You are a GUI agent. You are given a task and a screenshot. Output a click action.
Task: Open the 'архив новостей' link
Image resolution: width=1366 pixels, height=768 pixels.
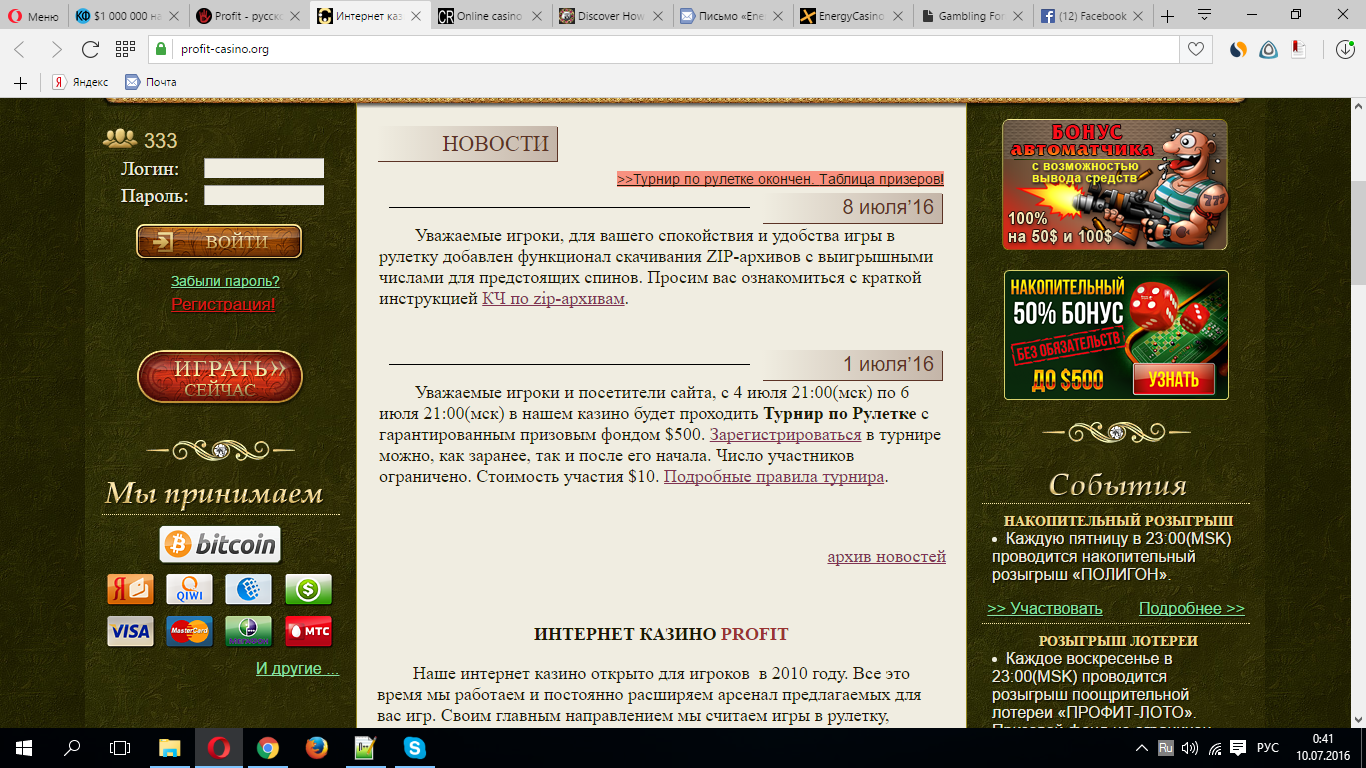point(886,556)
